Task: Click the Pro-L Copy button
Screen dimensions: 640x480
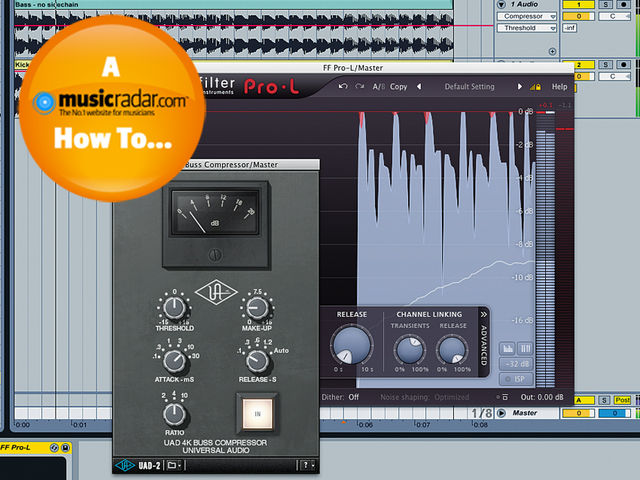Action: click(398, 87)
